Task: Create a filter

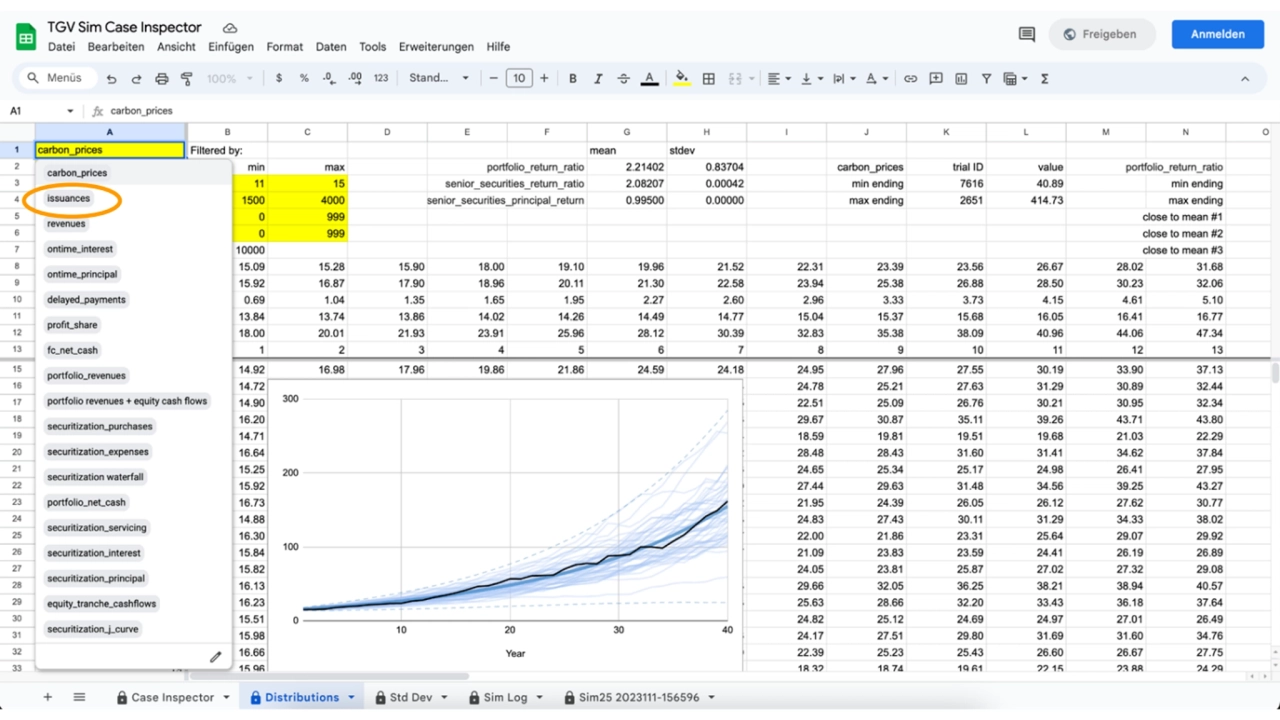Action: tap(986, 79)
